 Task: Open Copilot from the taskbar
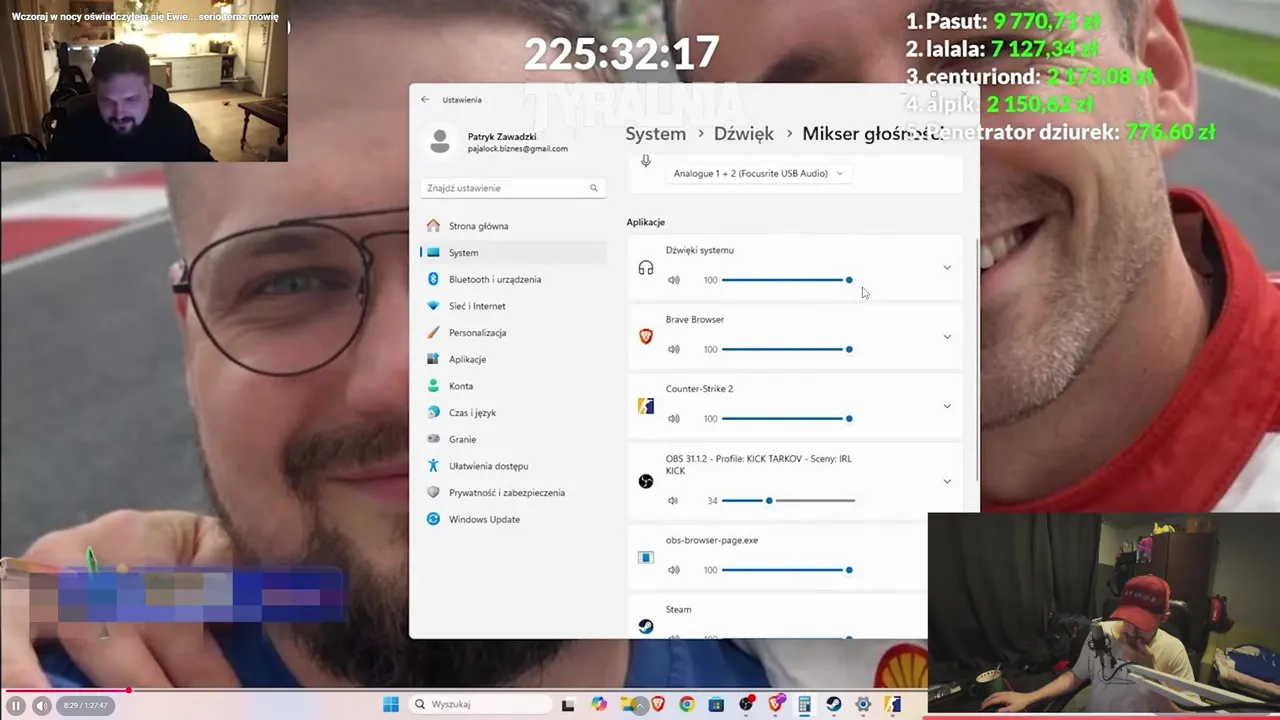tap(599, 704)
